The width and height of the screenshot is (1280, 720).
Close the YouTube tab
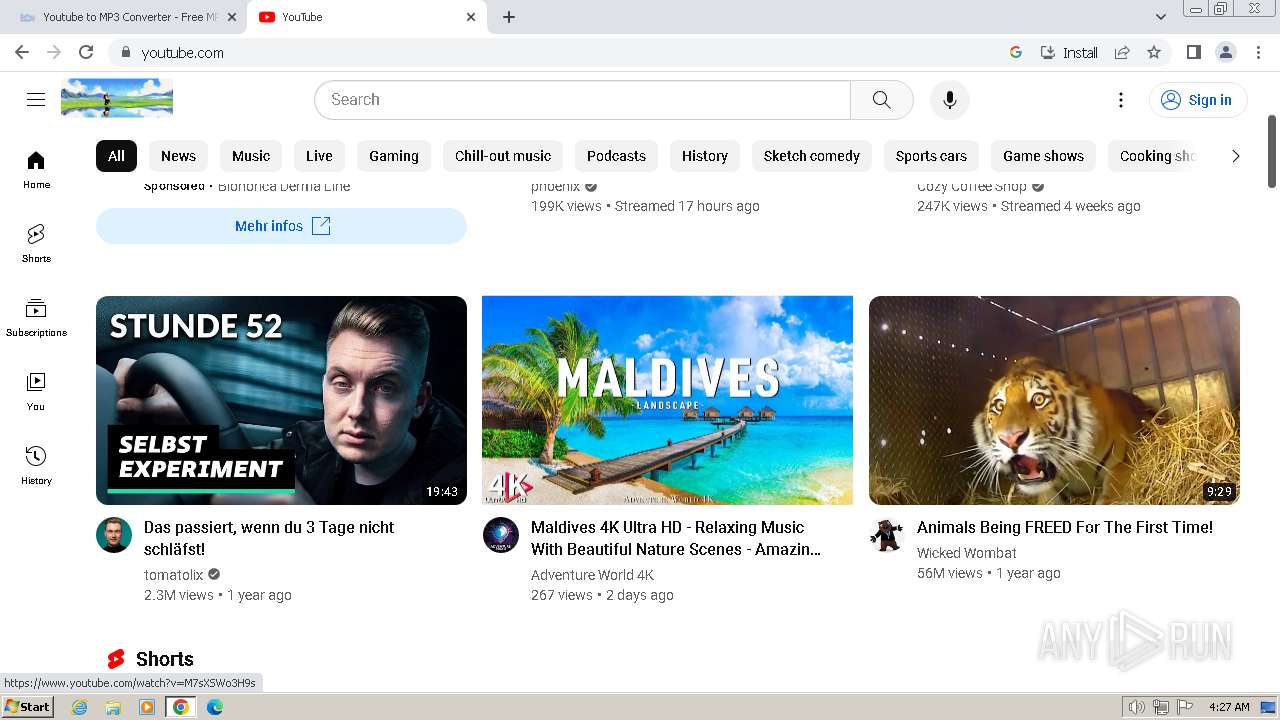tap(471, 17)
